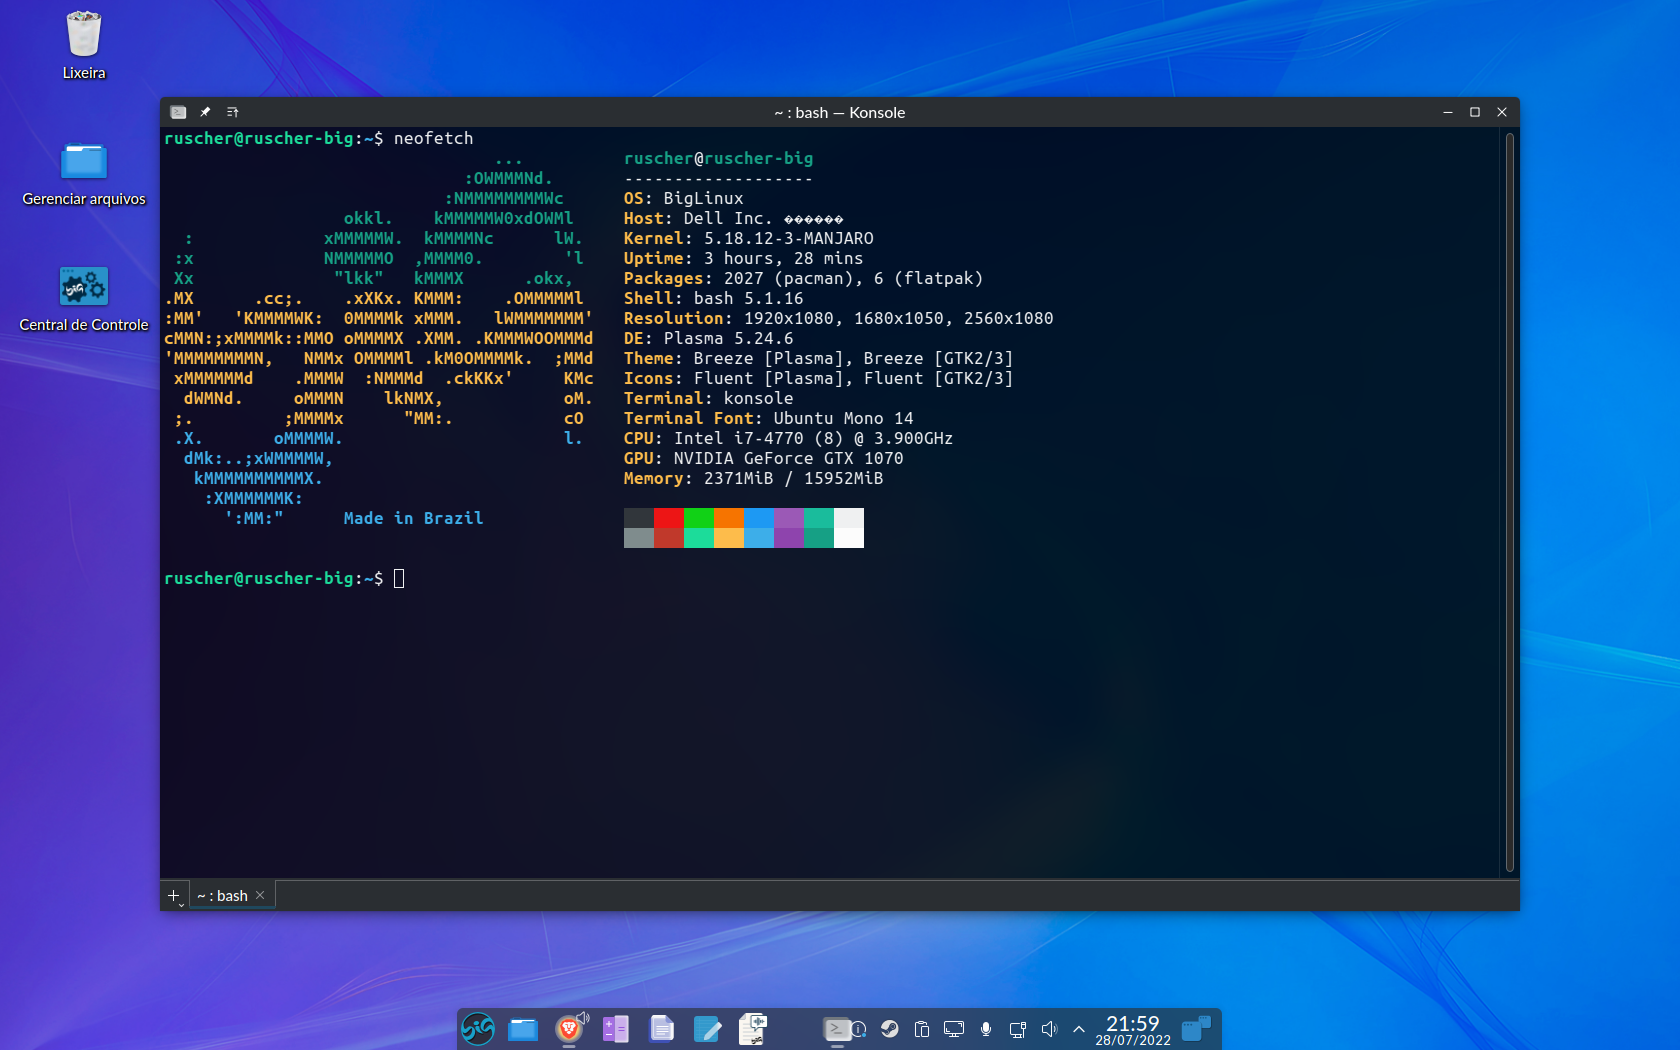Open a new tab with the plus button
This screenshot has height=1050, width=1680.
[x=174, y=896]
